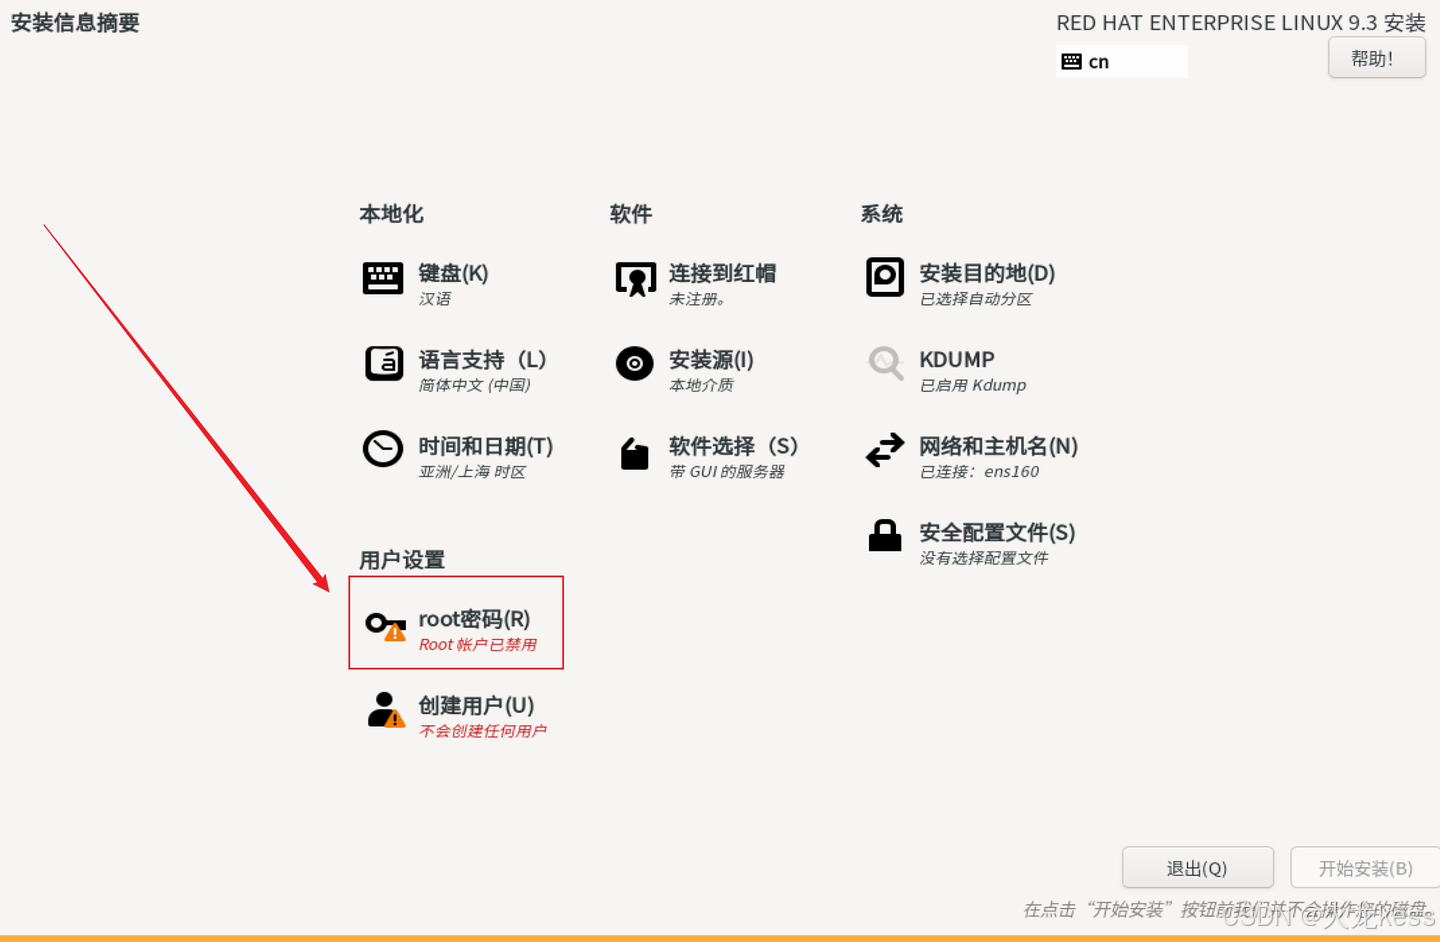This screenshot has height=942, width=1440.
Task: Select the 安装目的地(D) label
Action: [x=987, y=273]
